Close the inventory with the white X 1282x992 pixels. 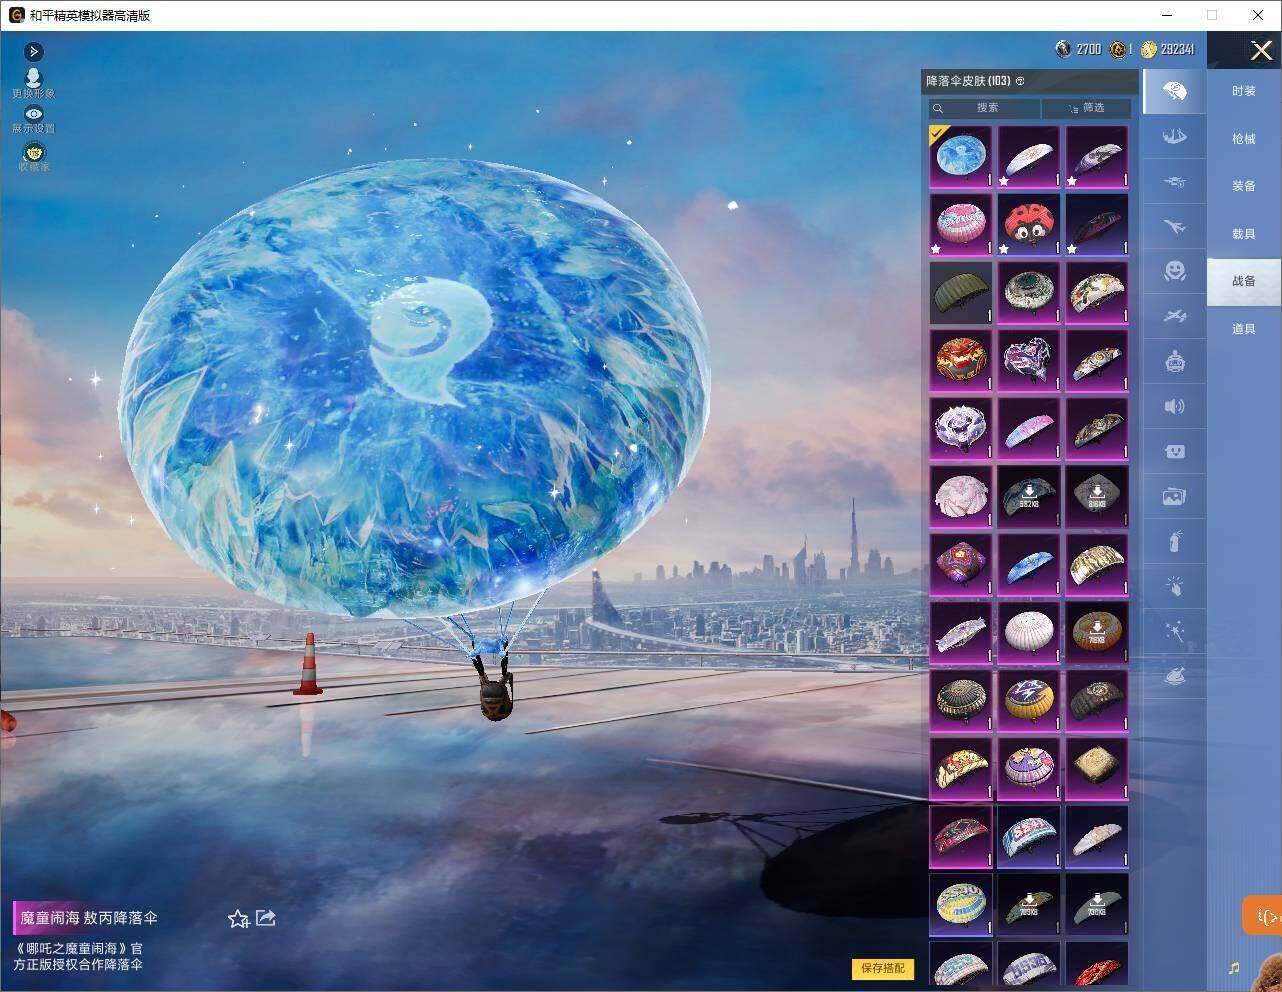(x=1261, y=50)
